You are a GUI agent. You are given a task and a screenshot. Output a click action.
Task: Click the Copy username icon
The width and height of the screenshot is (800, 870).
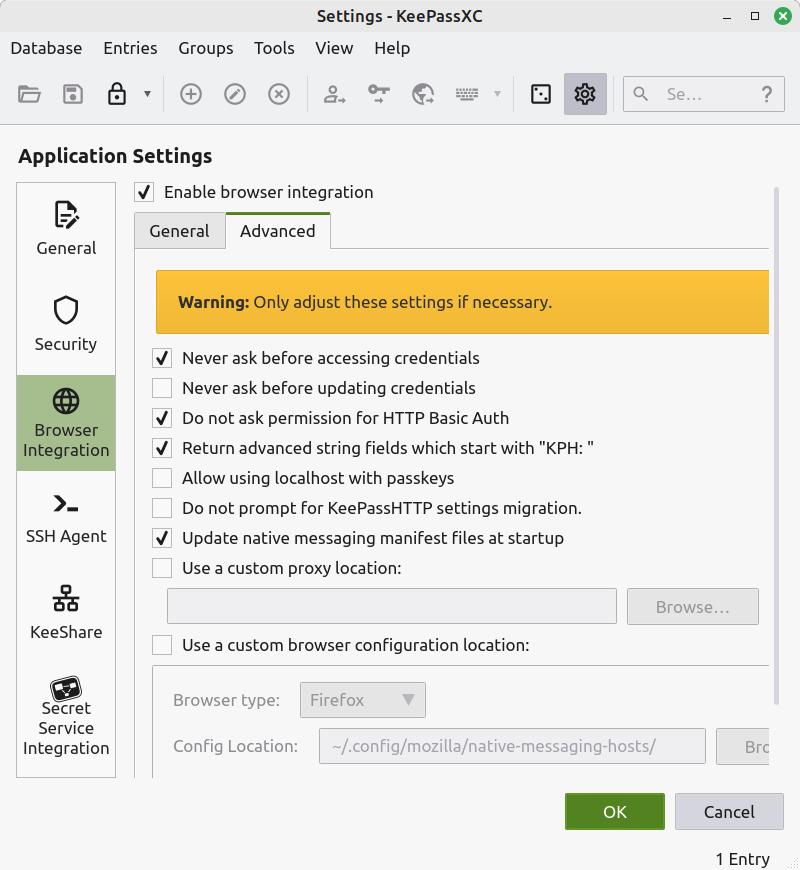335,94
